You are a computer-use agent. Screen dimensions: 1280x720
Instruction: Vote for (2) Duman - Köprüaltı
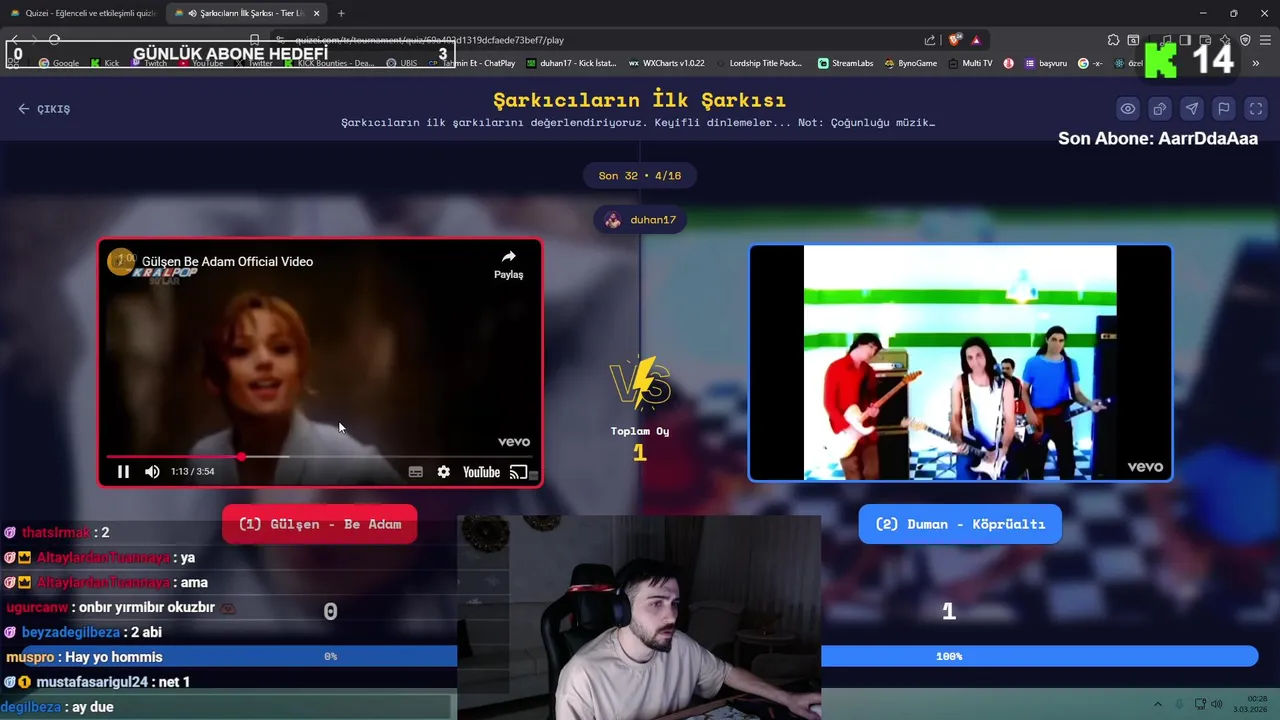click(x=960, y=524)
